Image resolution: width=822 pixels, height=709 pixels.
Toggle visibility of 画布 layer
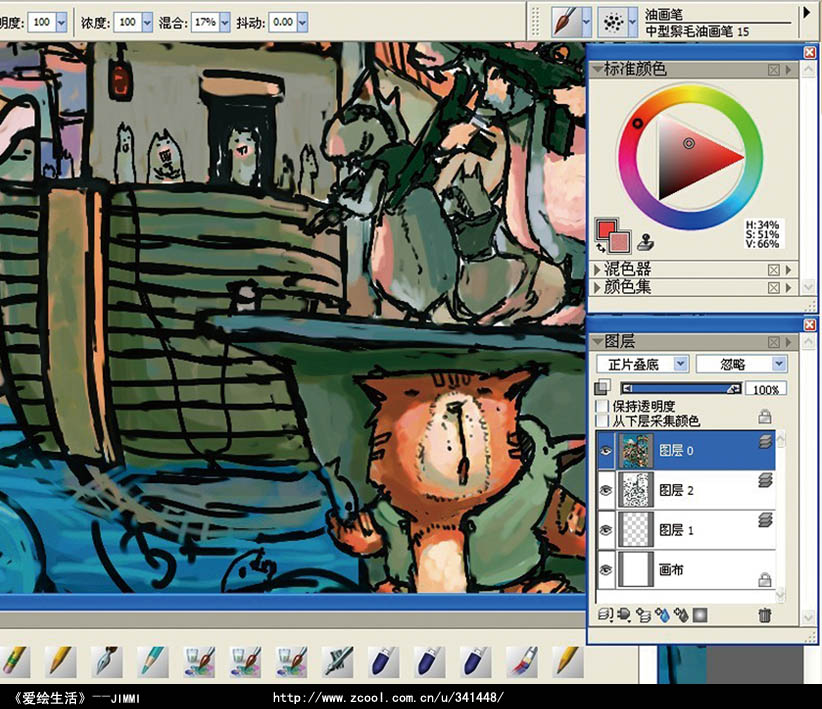606,570
